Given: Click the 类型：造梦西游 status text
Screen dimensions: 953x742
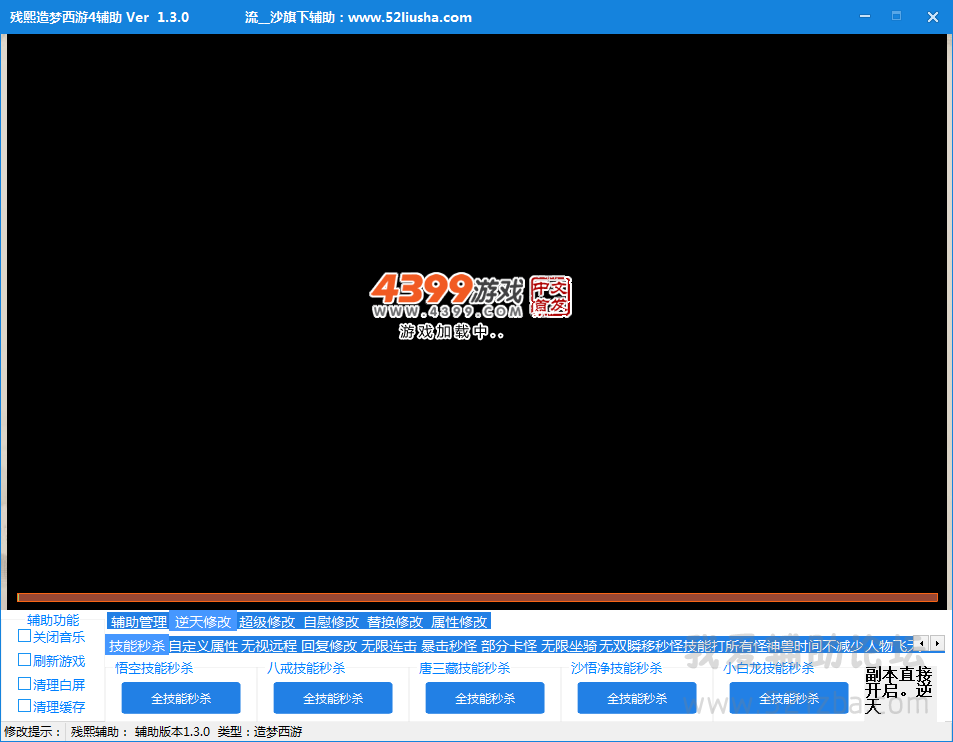Looking at the screenshot, I should click(x=260, y=732).
